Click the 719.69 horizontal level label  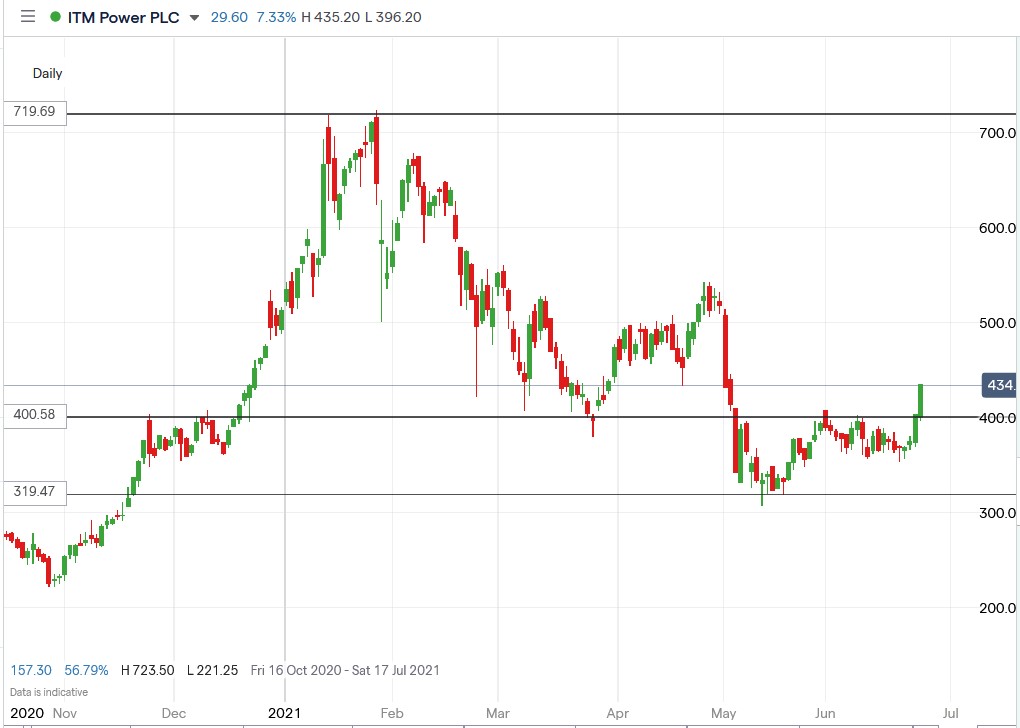point(33,112)
